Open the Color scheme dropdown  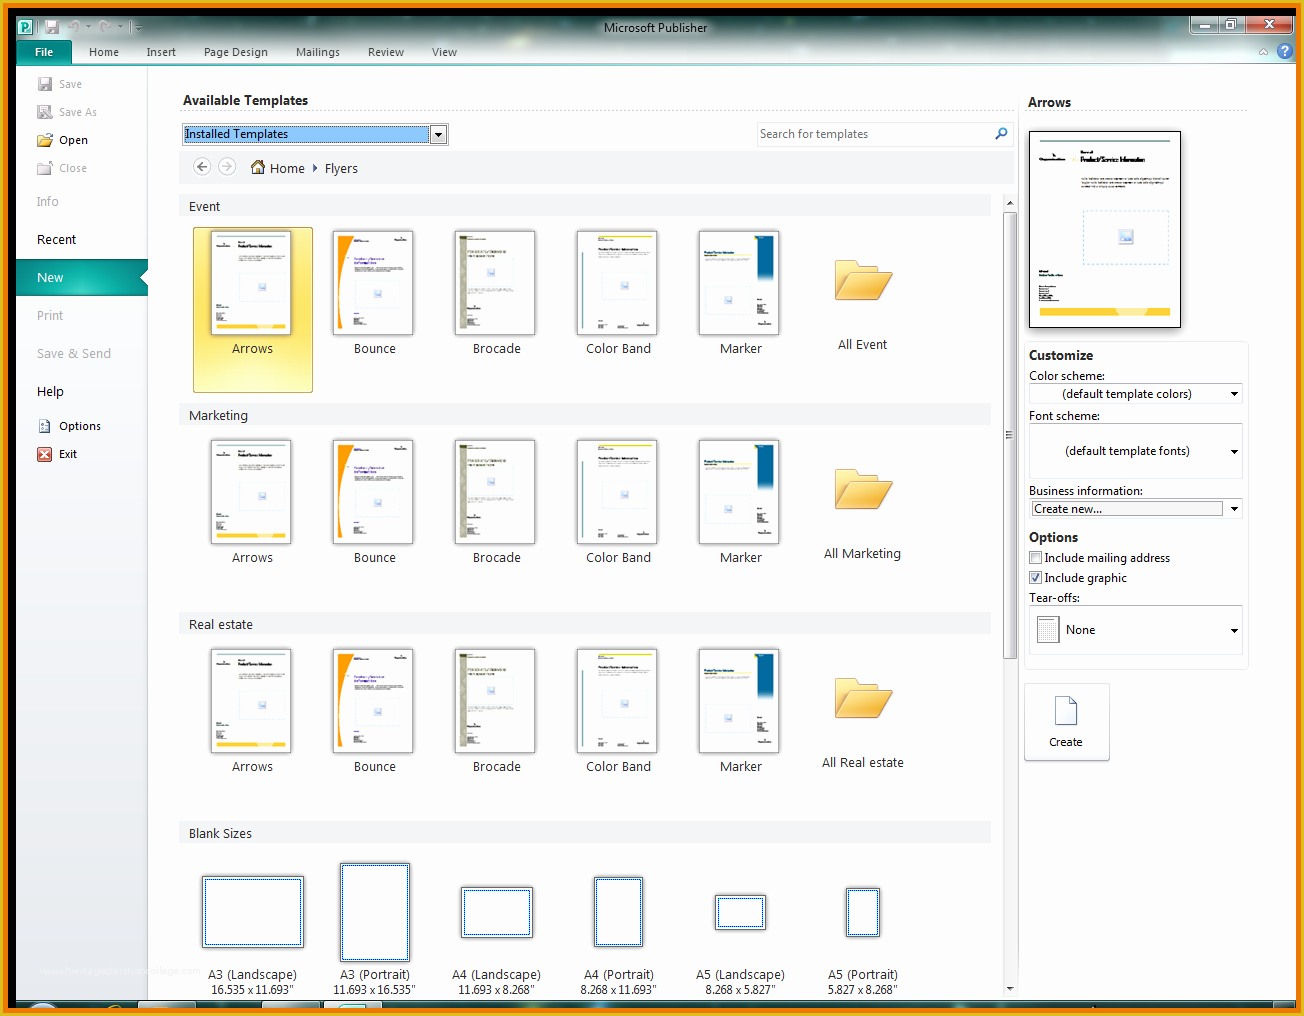coord(1234,394)
